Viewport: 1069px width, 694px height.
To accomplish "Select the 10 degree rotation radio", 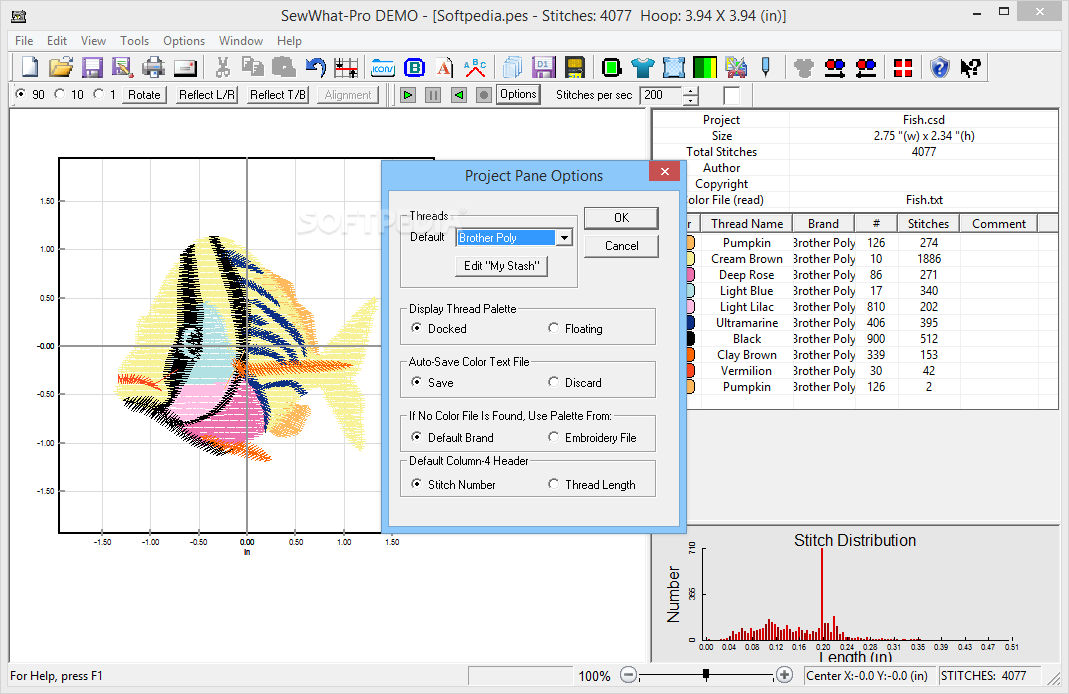I will 59,95.
